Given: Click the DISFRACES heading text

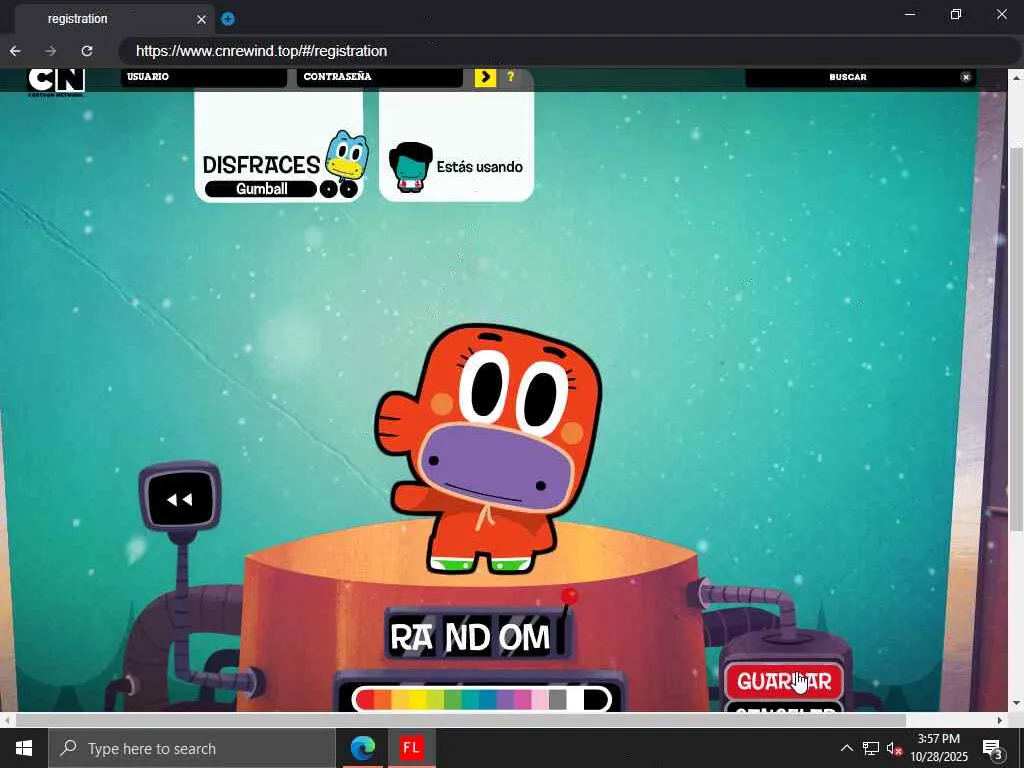Looking at the screenshot, I should 261,165.
